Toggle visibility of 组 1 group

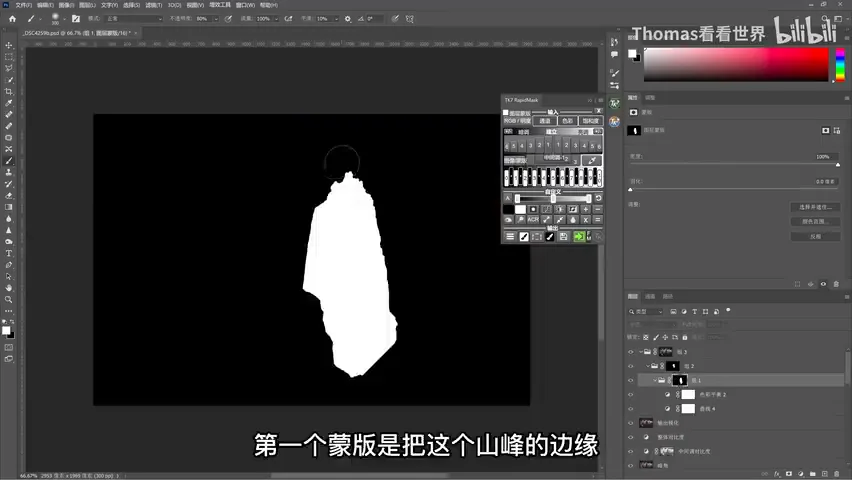coord(631,381)
